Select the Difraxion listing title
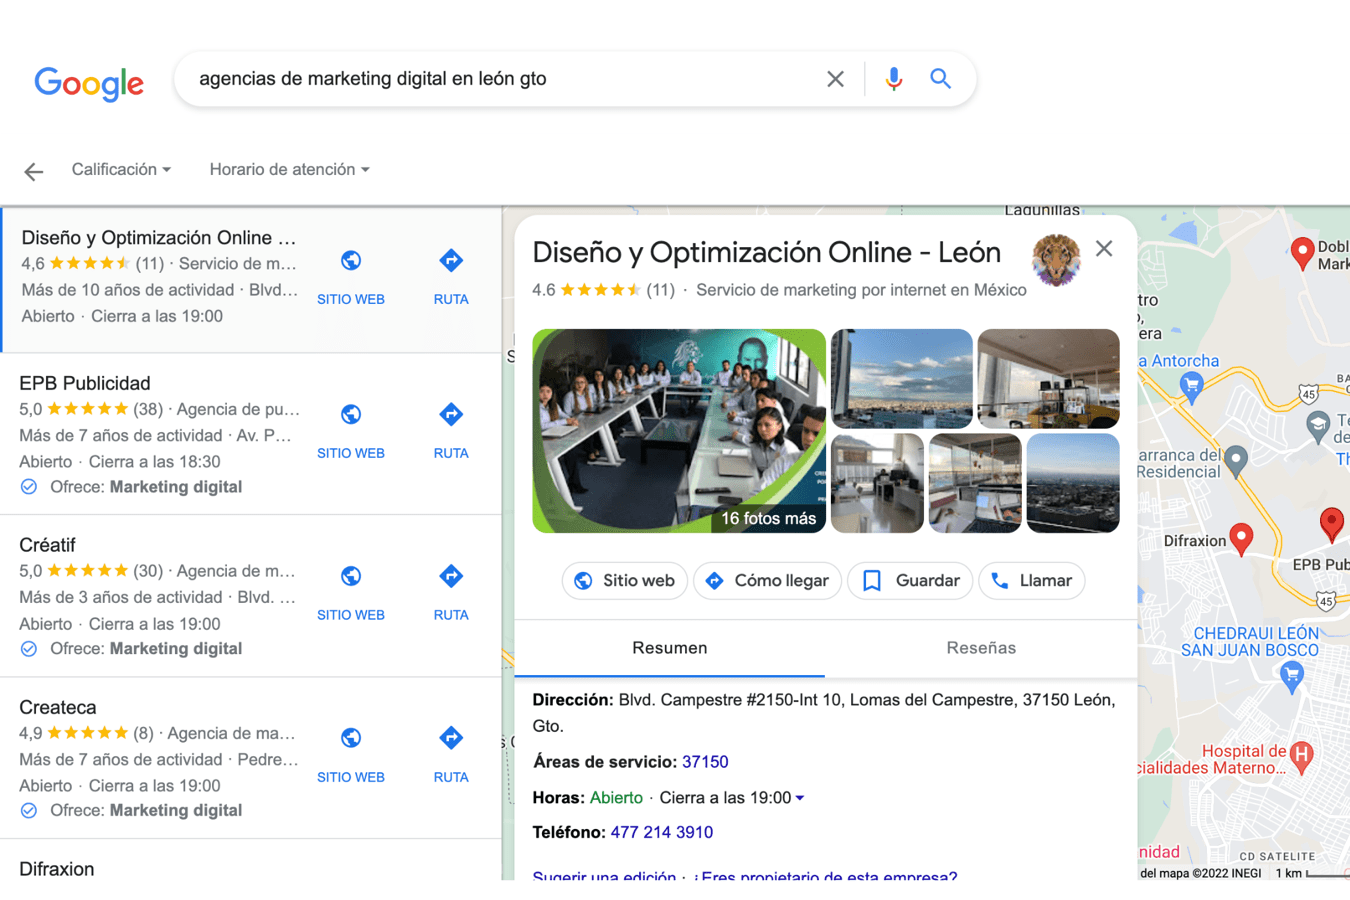 57,869
